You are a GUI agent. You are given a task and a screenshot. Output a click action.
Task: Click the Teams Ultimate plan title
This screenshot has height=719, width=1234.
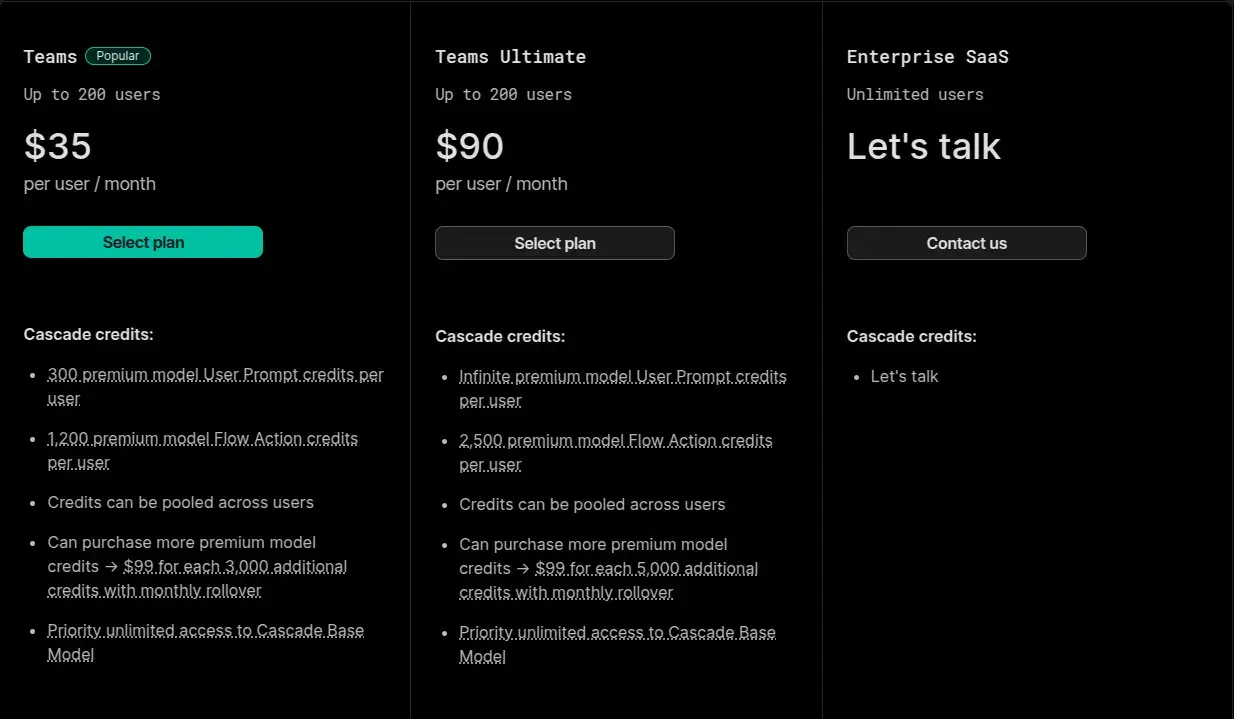(x=510, y=57)
